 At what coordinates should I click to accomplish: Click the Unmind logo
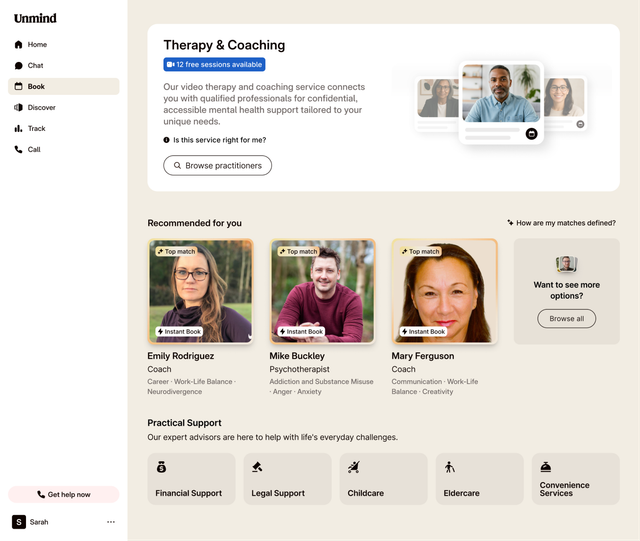[x=35, y=18]
